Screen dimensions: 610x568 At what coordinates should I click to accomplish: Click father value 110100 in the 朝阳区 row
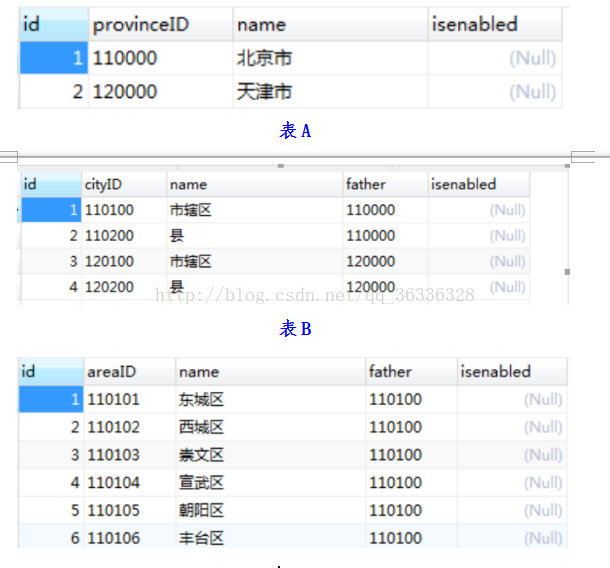(x=411, y=510)
